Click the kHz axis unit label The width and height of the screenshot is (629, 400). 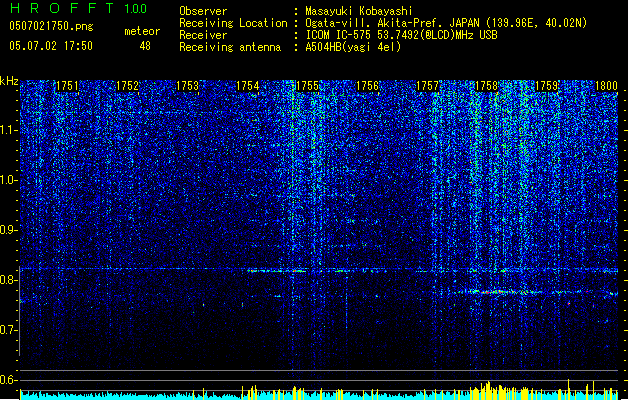(9, 81)
